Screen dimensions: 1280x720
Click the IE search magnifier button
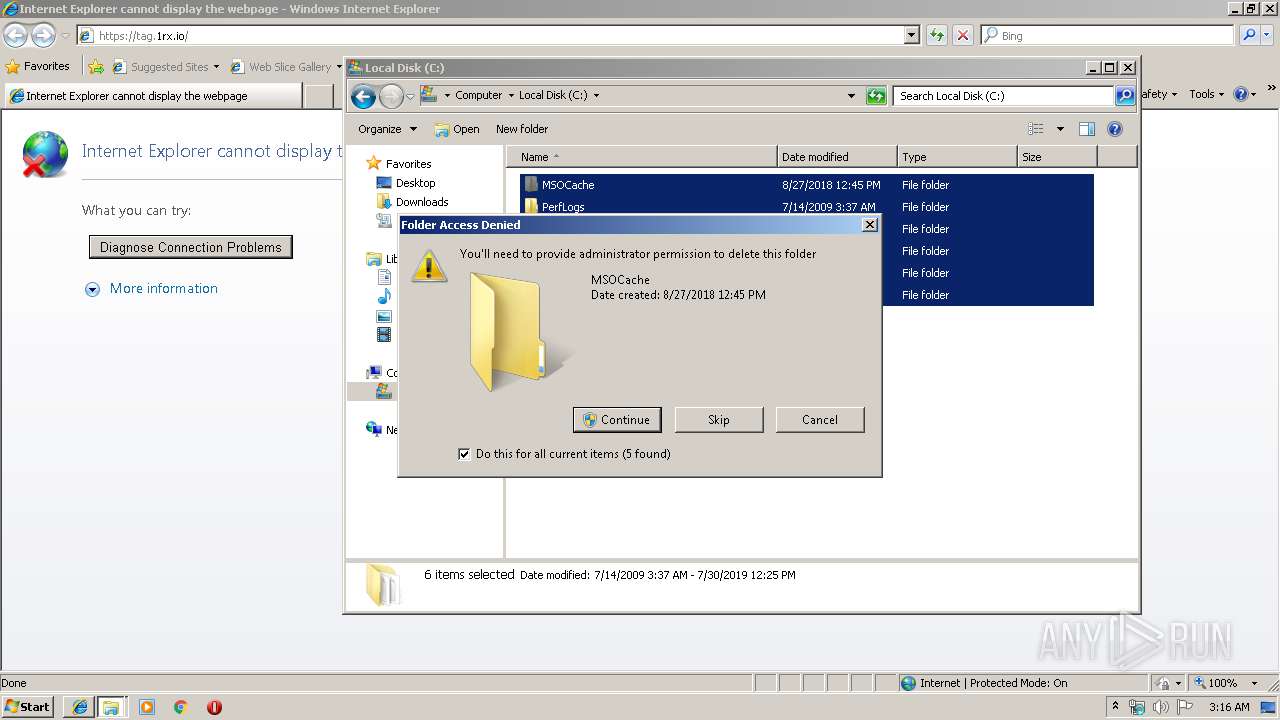click(1249, 36)
